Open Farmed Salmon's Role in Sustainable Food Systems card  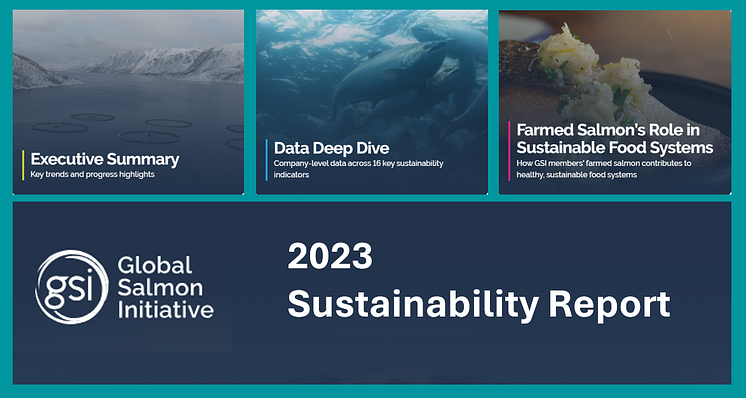click(615, 102)
